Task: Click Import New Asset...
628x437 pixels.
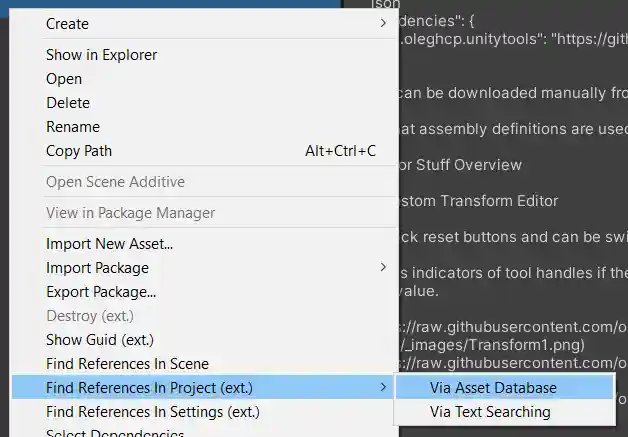Action: pyautogui.click(x=109, y=244)
